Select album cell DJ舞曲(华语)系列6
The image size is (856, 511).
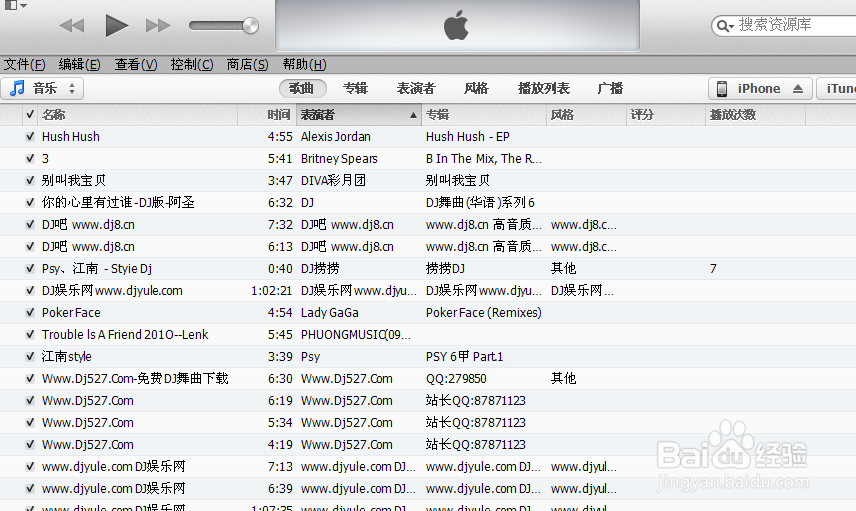pyautogui.click(x=480, y=203)
